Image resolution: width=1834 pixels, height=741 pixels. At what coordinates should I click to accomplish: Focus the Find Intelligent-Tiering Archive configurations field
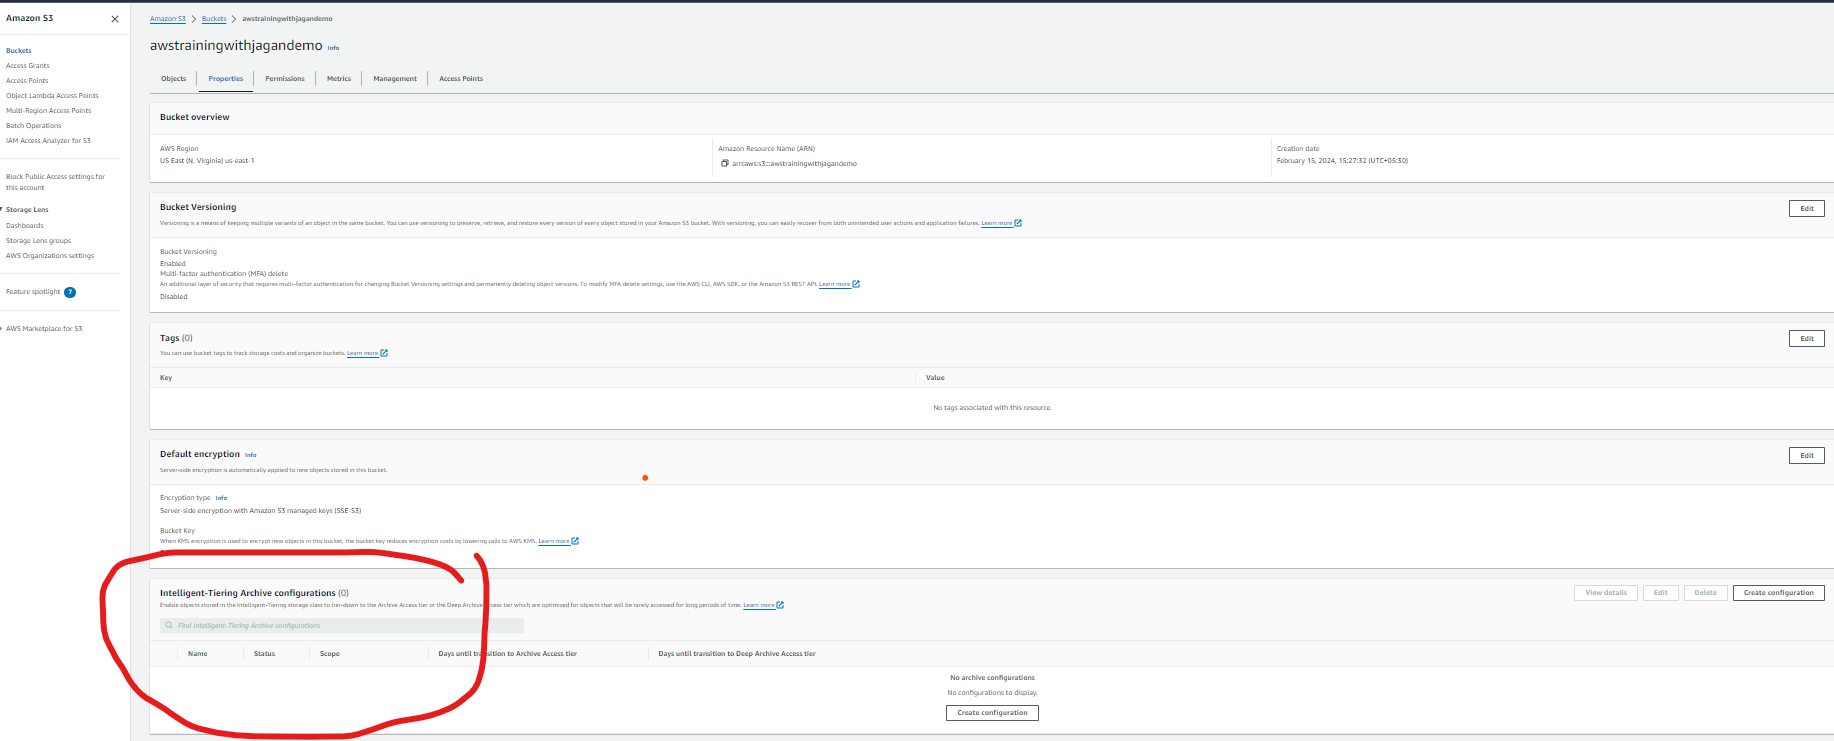coord(342,625)
